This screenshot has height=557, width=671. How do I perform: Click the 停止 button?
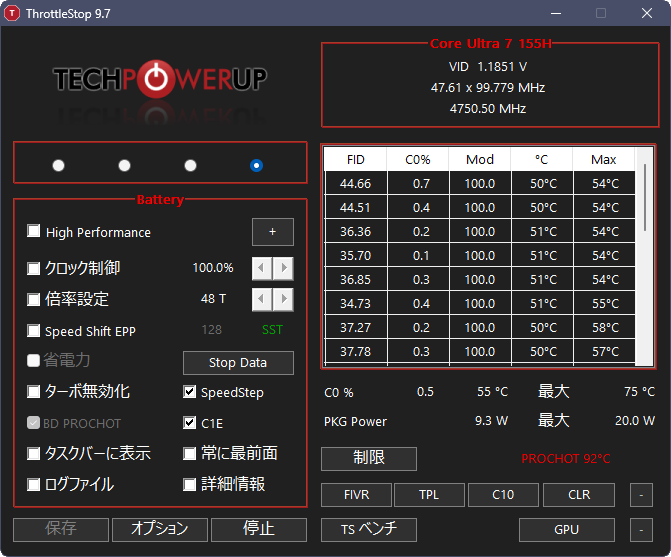259,530
